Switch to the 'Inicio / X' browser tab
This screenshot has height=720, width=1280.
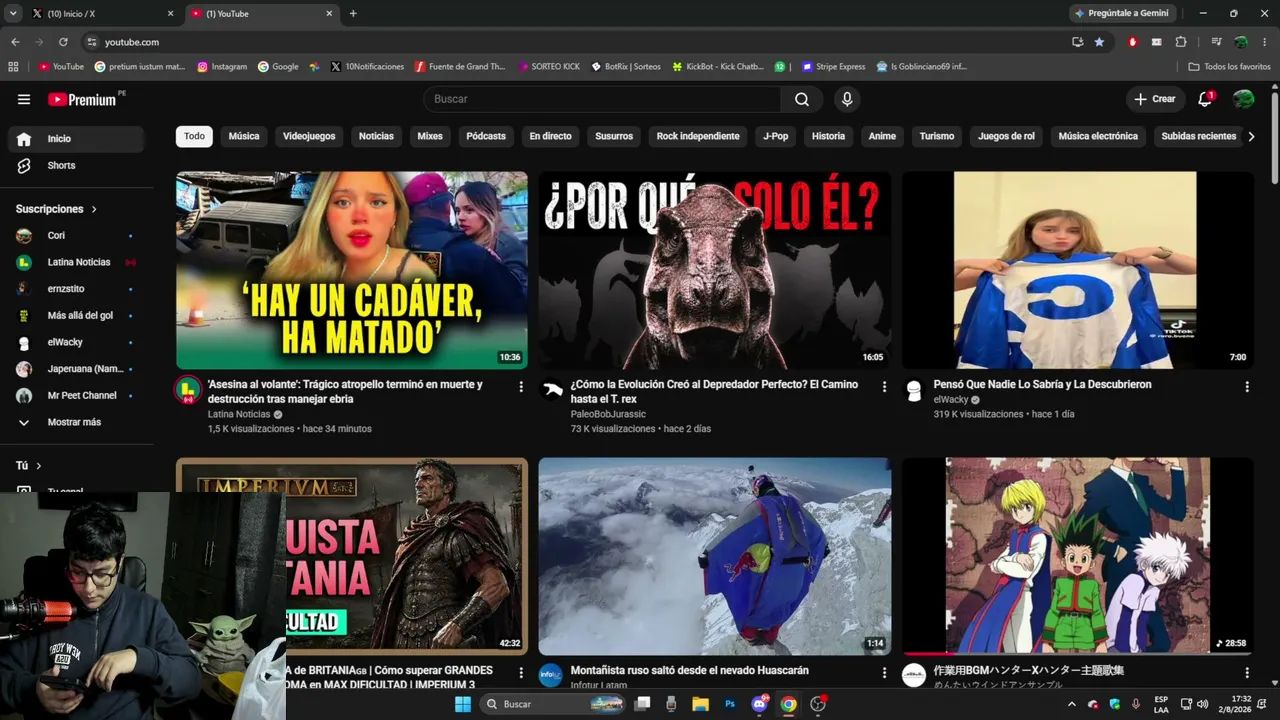103,14
